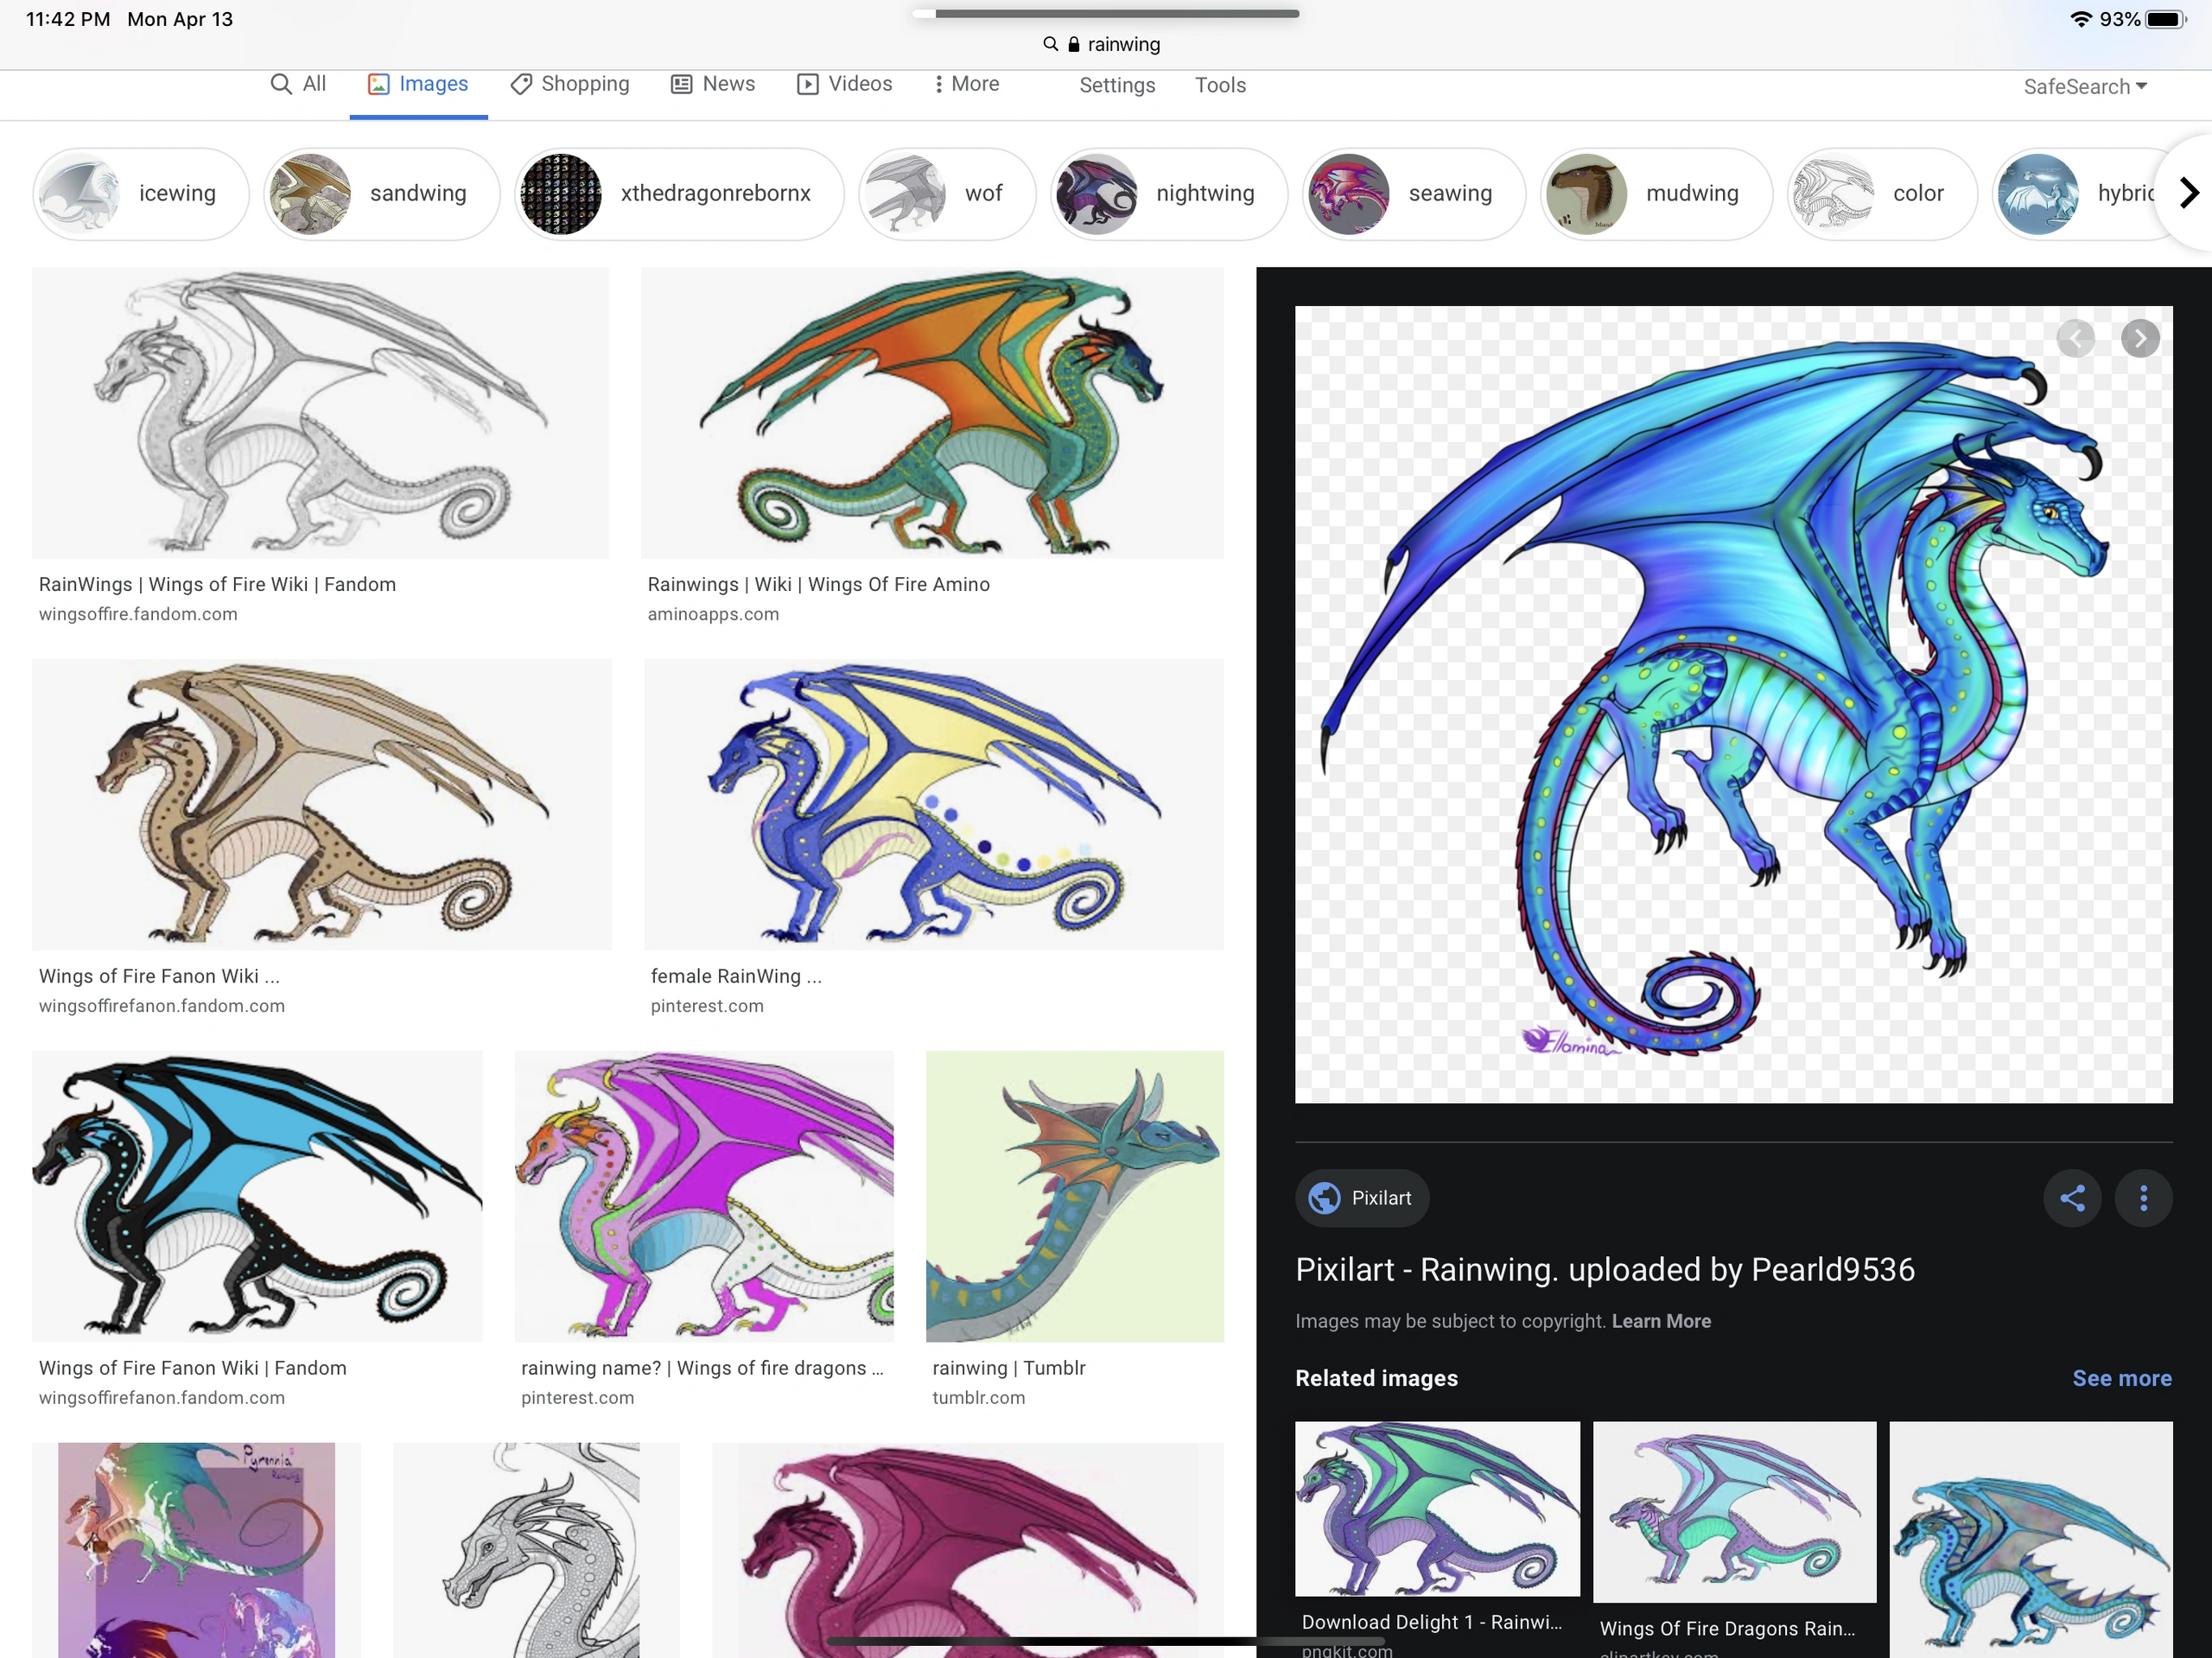Open the three-dot options in preview panel
Image resolution: width=2212 pixels, height=1658 pixels.
tap(2143, 1198)
